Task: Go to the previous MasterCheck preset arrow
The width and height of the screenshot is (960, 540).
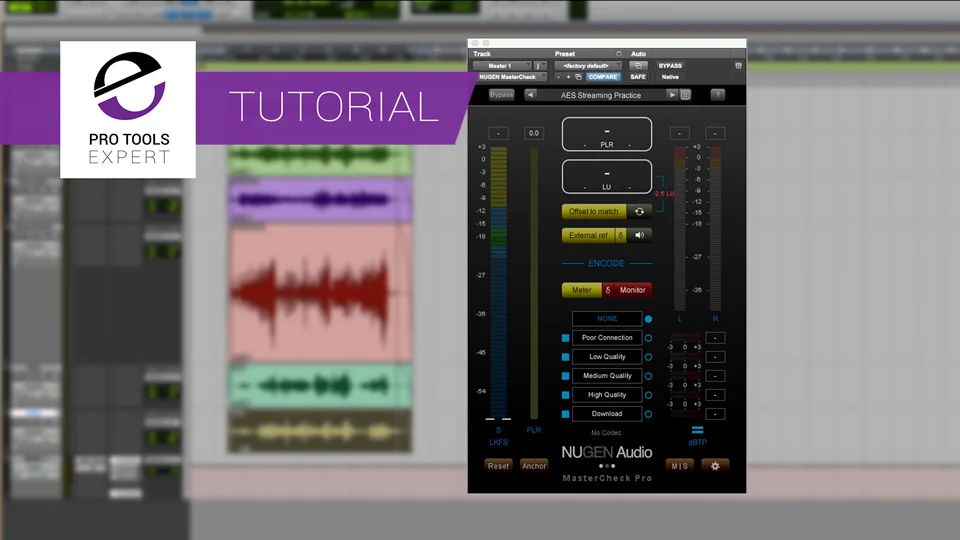Action: [x=530, y=95]
